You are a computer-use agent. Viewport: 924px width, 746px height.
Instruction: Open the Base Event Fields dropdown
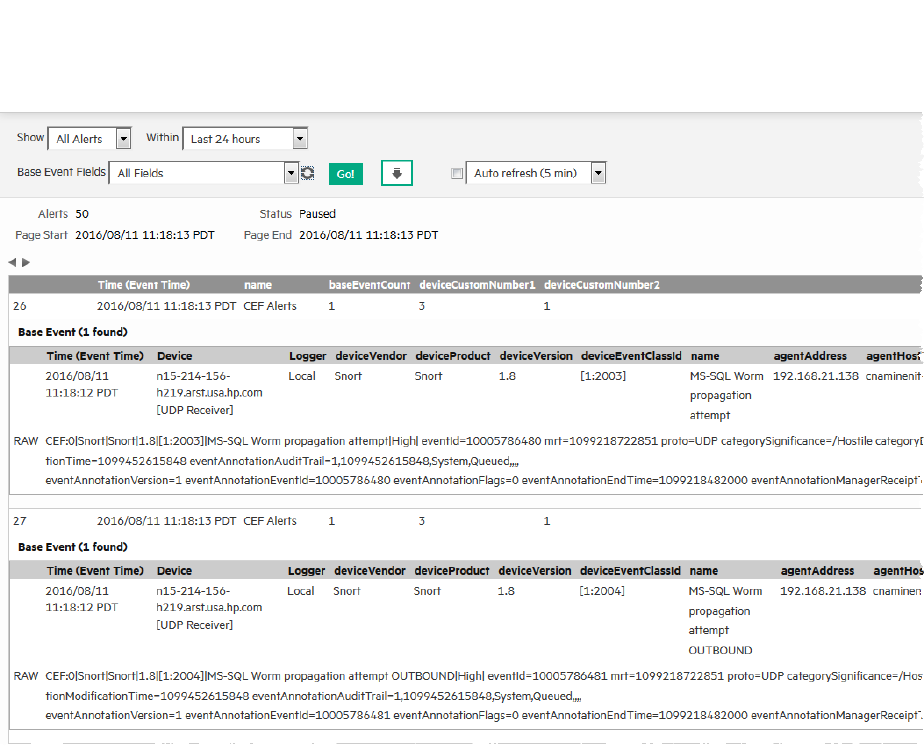204,173
